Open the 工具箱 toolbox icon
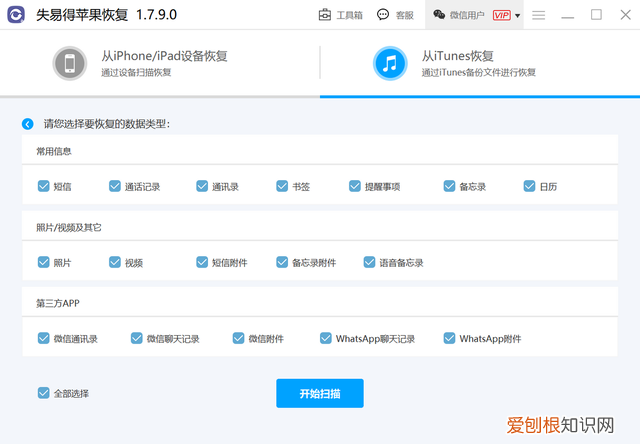 coord(324,15)
